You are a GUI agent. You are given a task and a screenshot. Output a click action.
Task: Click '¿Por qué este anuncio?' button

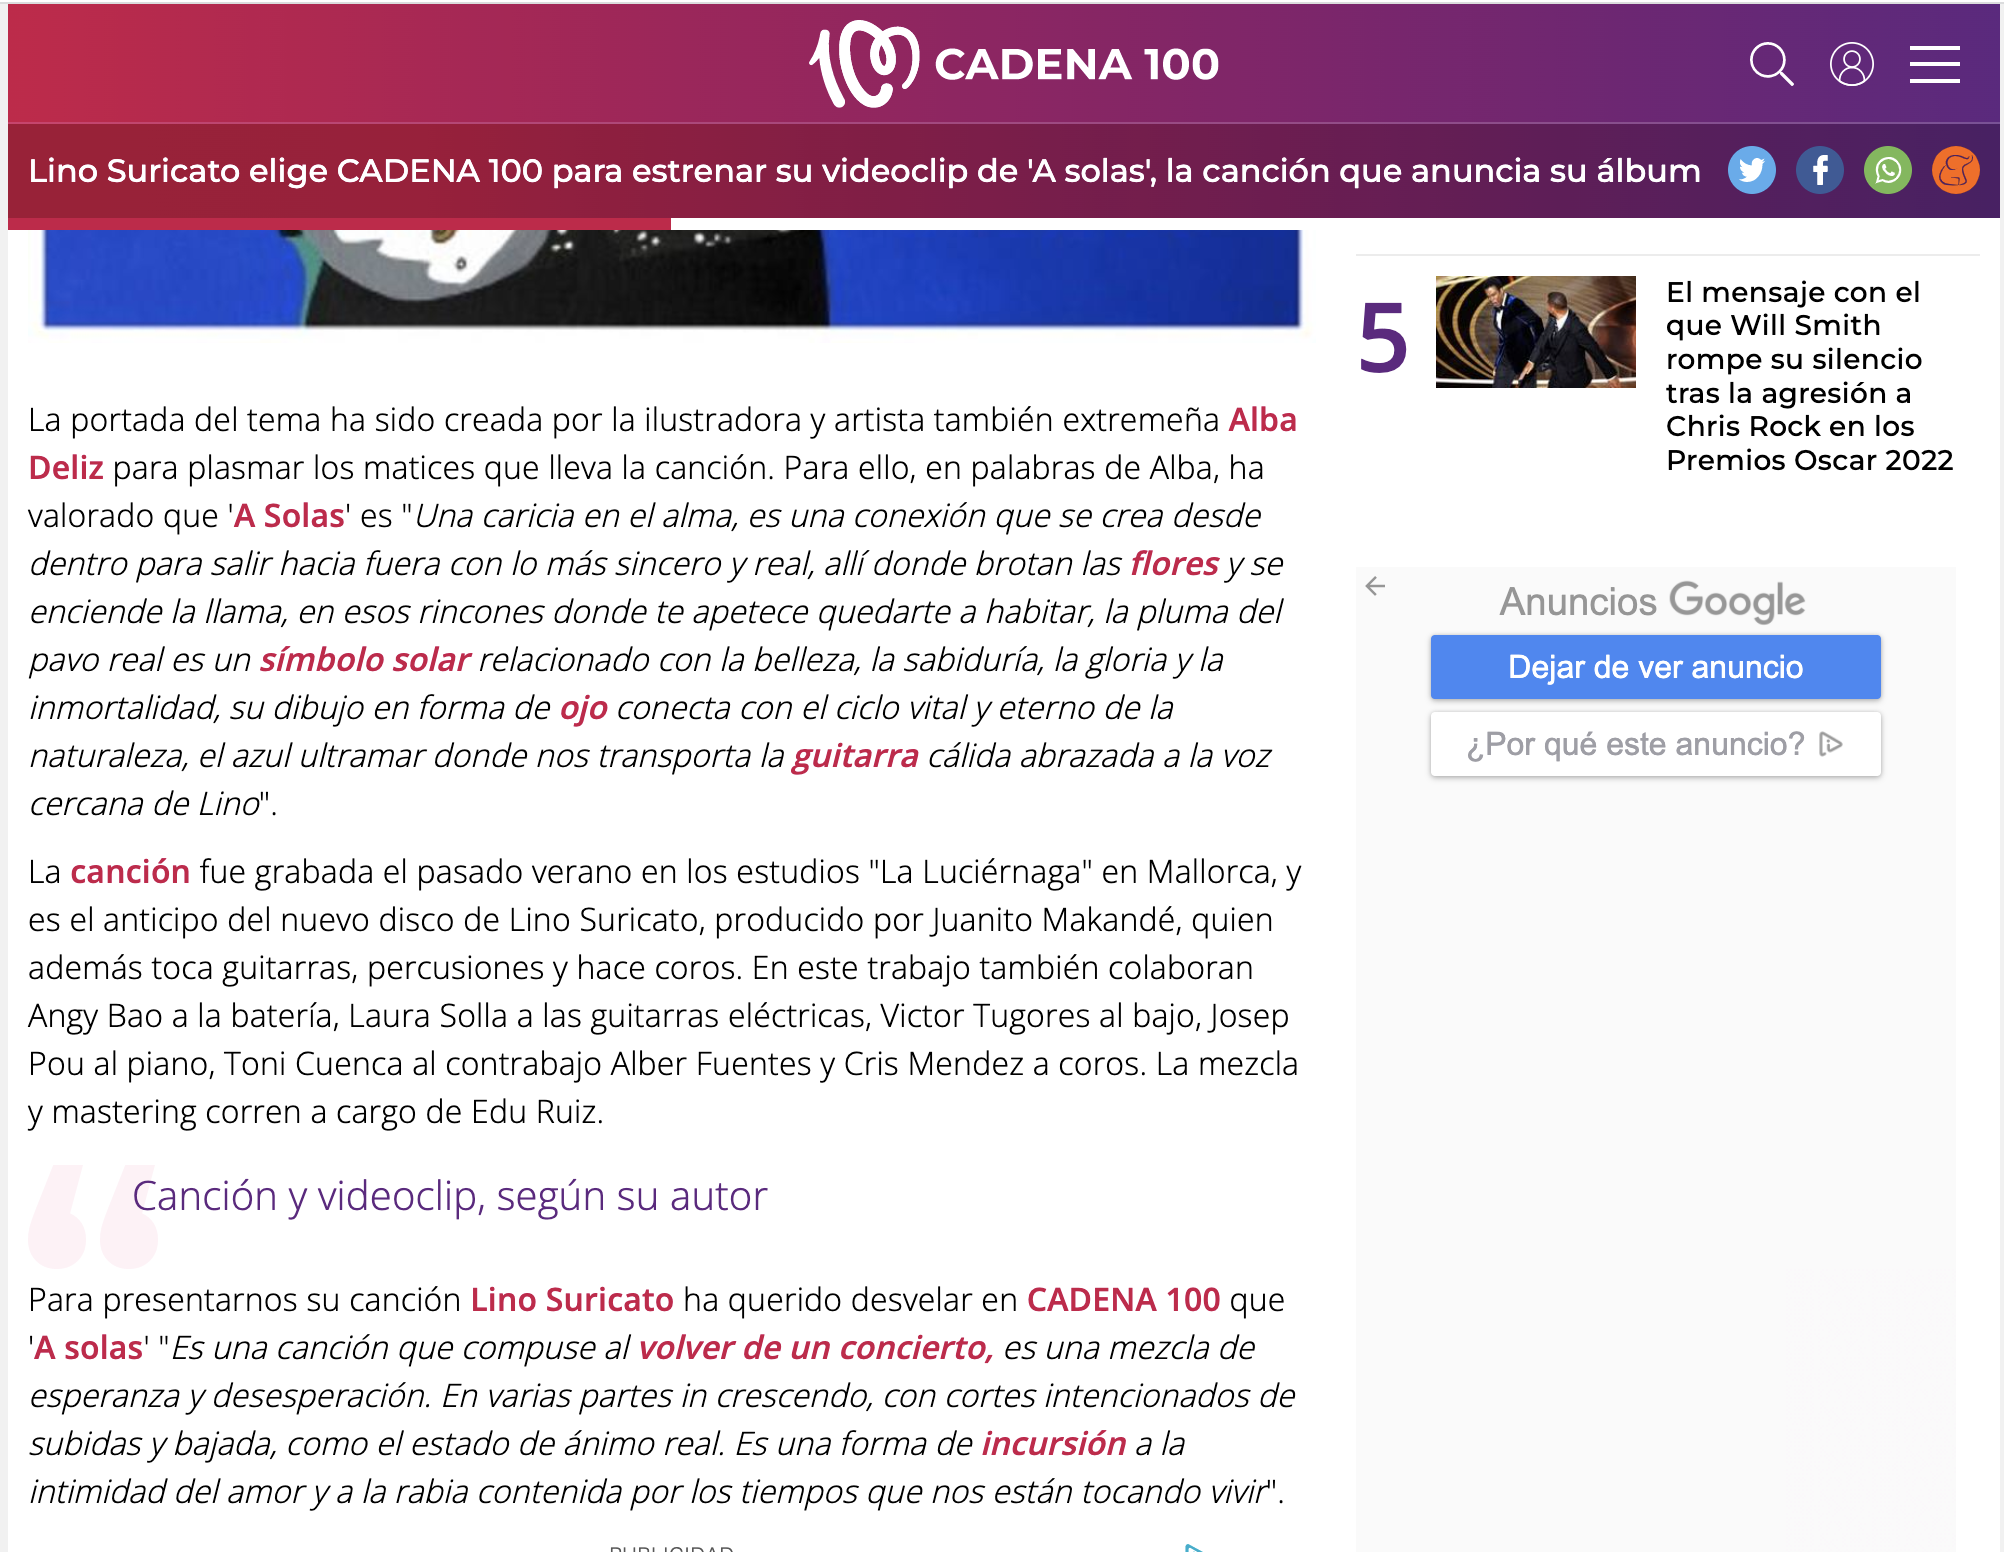(1655, 744)
